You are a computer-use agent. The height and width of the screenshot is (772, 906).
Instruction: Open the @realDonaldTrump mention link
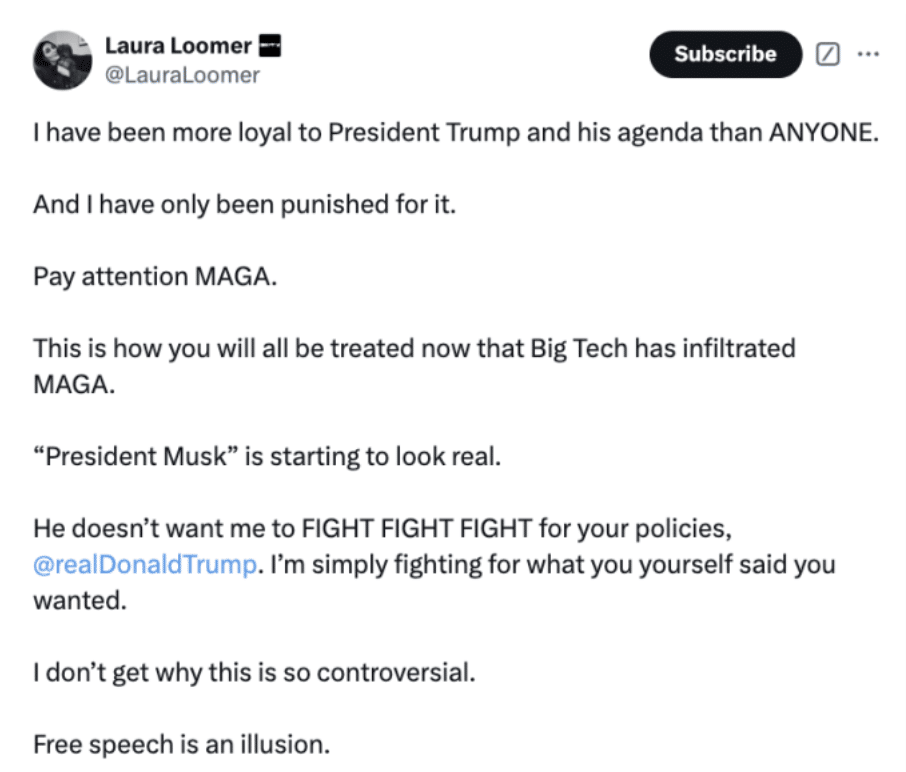(144, 564)
